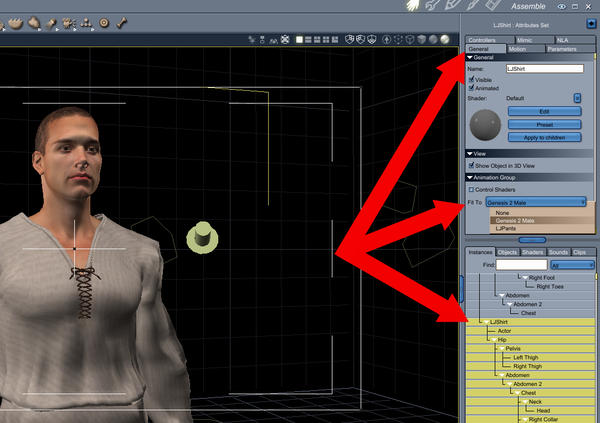
Task: Switch to the Model room wrench icon
Action: click(433, 5)
